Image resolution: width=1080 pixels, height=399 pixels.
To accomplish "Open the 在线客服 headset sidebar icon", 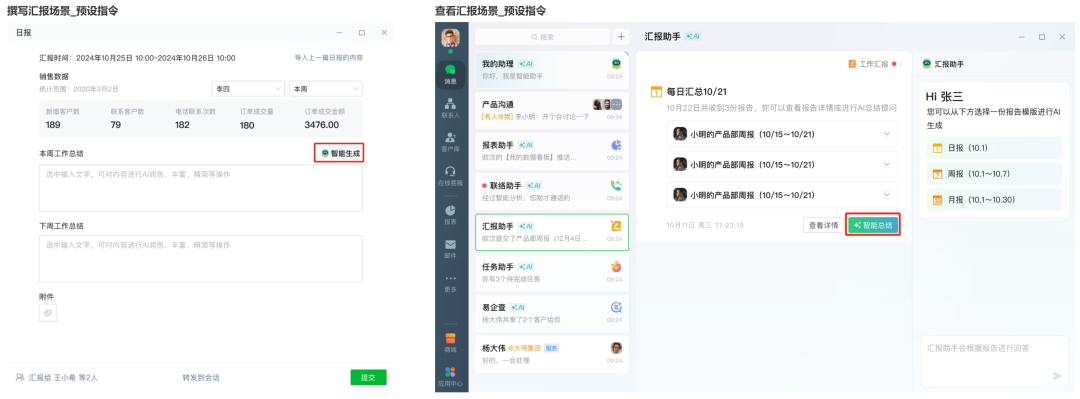I will (450, 175).
